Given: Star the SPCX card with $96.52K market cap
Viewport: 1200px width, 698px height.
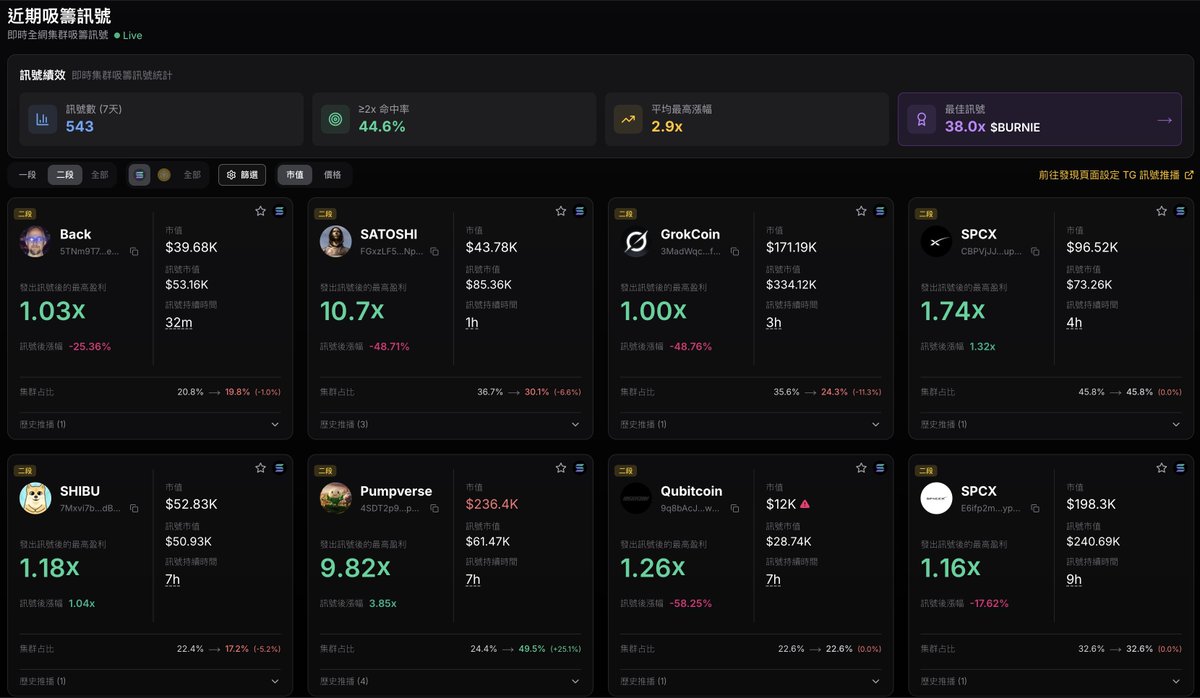Looking at the screenshot, I should (1161, 212).
